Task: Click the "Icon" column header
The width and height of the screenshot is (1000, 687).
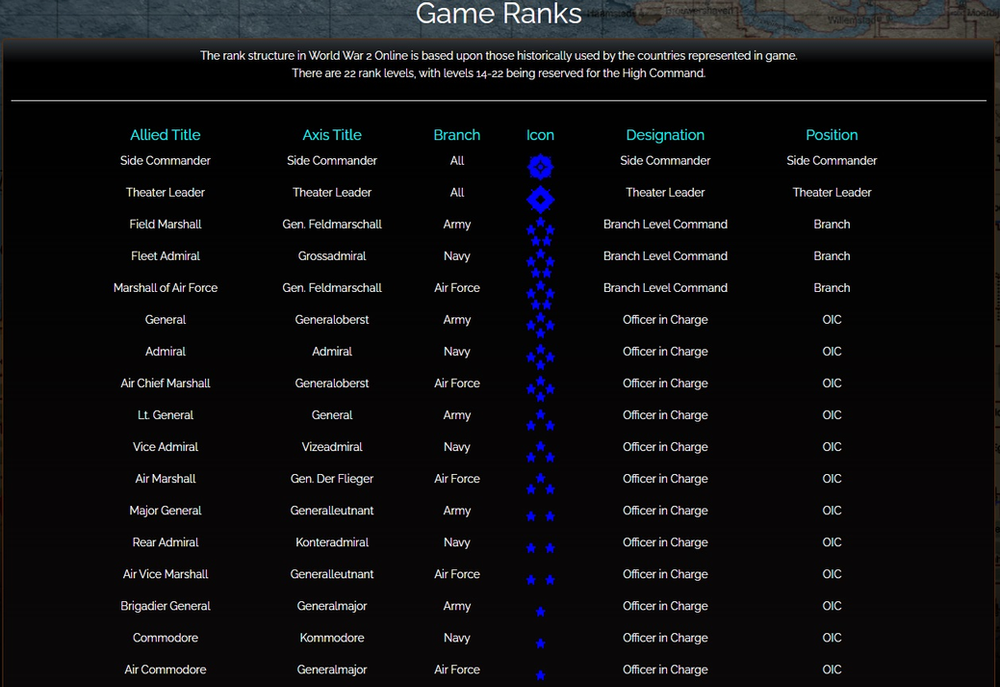Action: click(x=540, y=135)
